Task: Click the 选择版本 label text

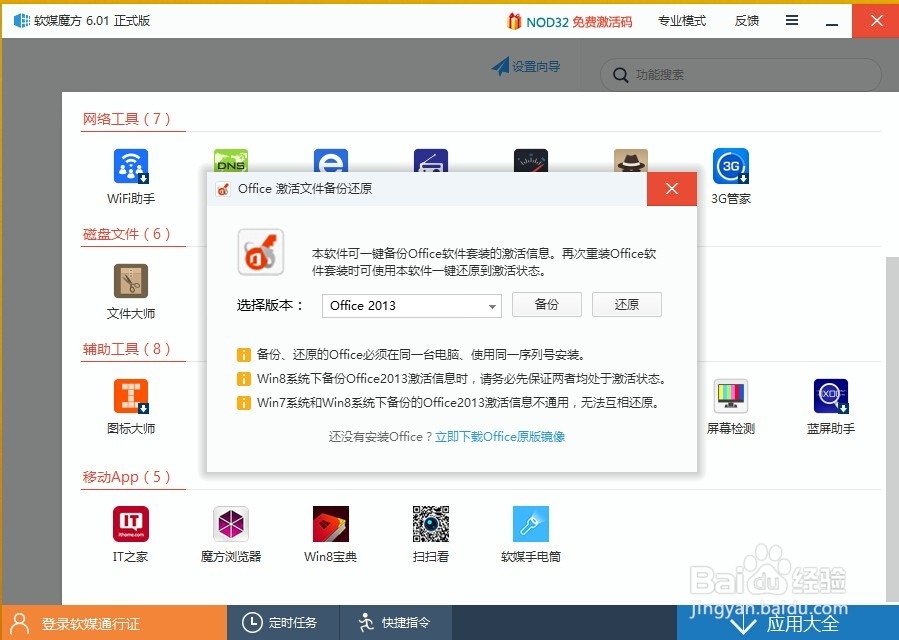Action: (270, 305)
